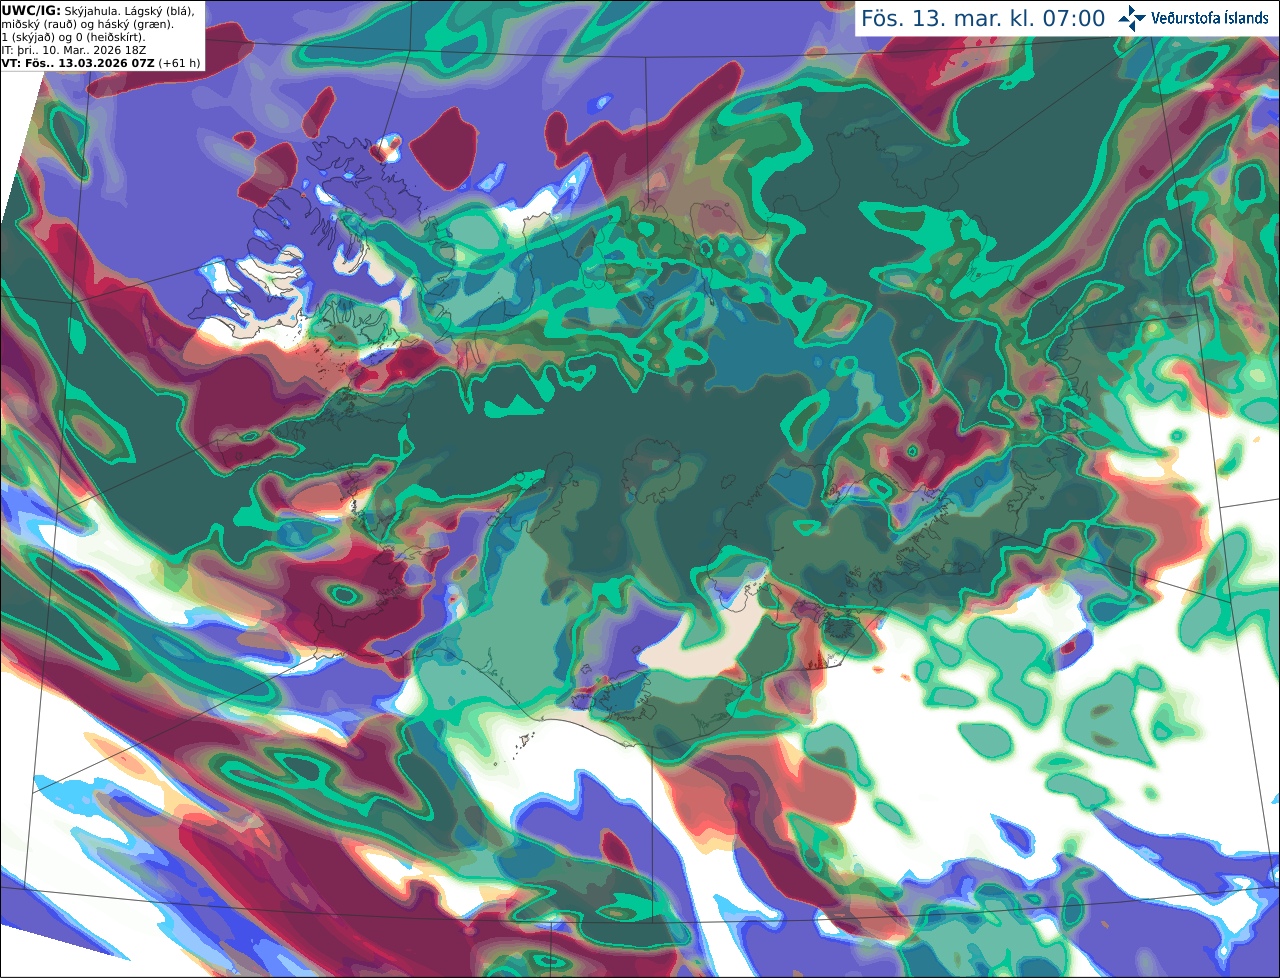1280x978 pixels.
Task: Click the 'Veðurstofa Íslands' logo text
Action: (x=1209, y=18)
